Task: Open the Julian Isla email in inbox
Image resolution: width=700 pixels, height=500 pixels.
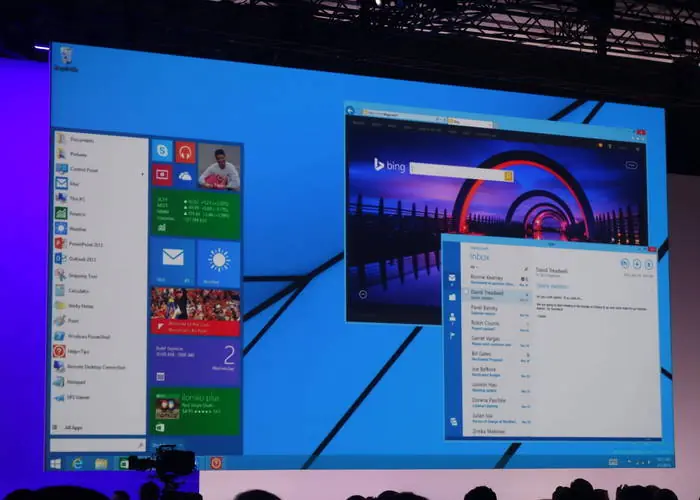Action: tap(501, 418)
